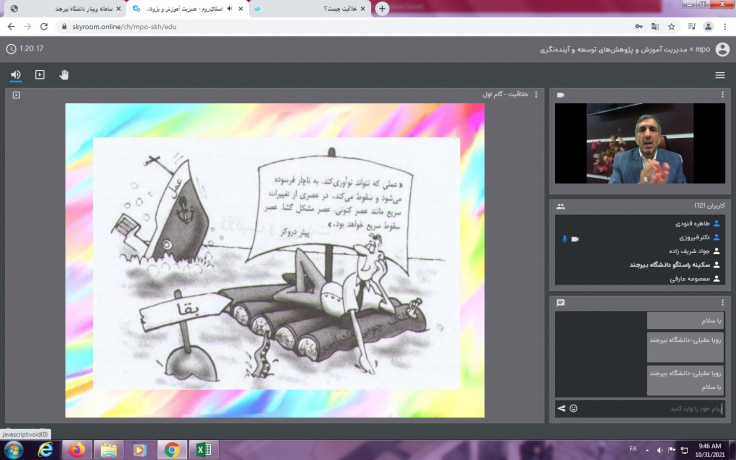The height and width of the screenshot is (460, 736).
Task: Open video panel options menu
Action: [723, 95]
